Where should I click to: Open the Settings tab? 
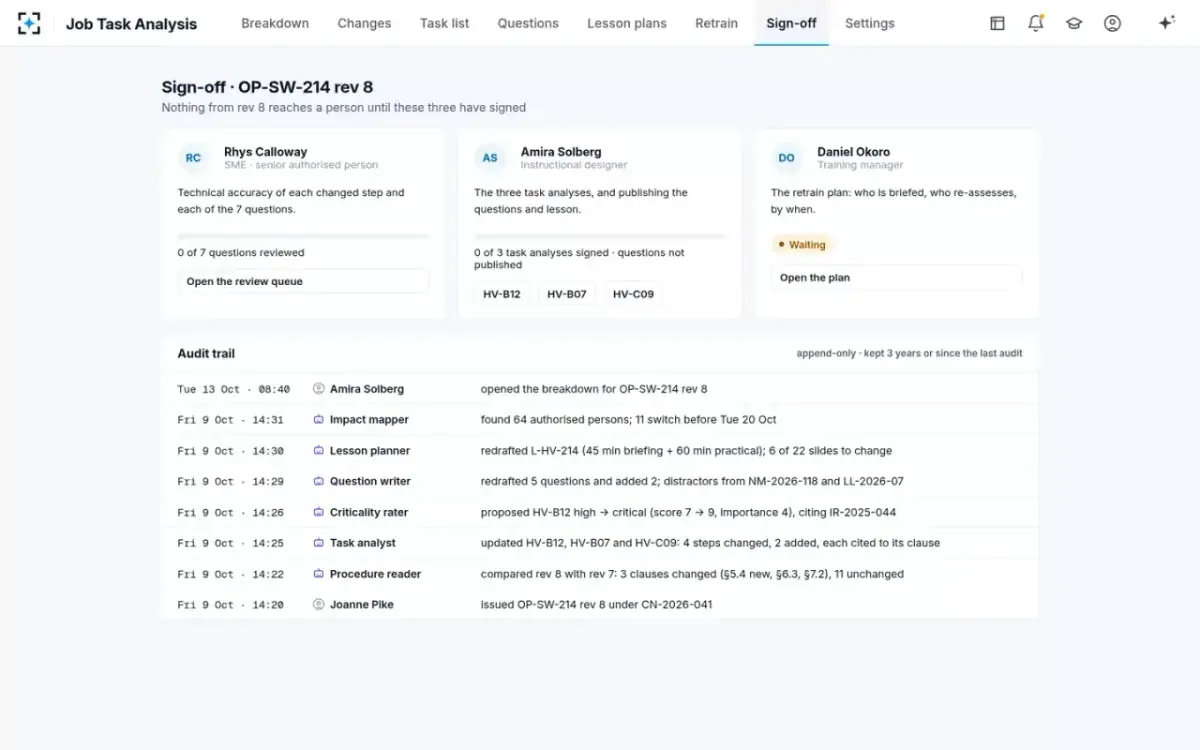point(870,23)
